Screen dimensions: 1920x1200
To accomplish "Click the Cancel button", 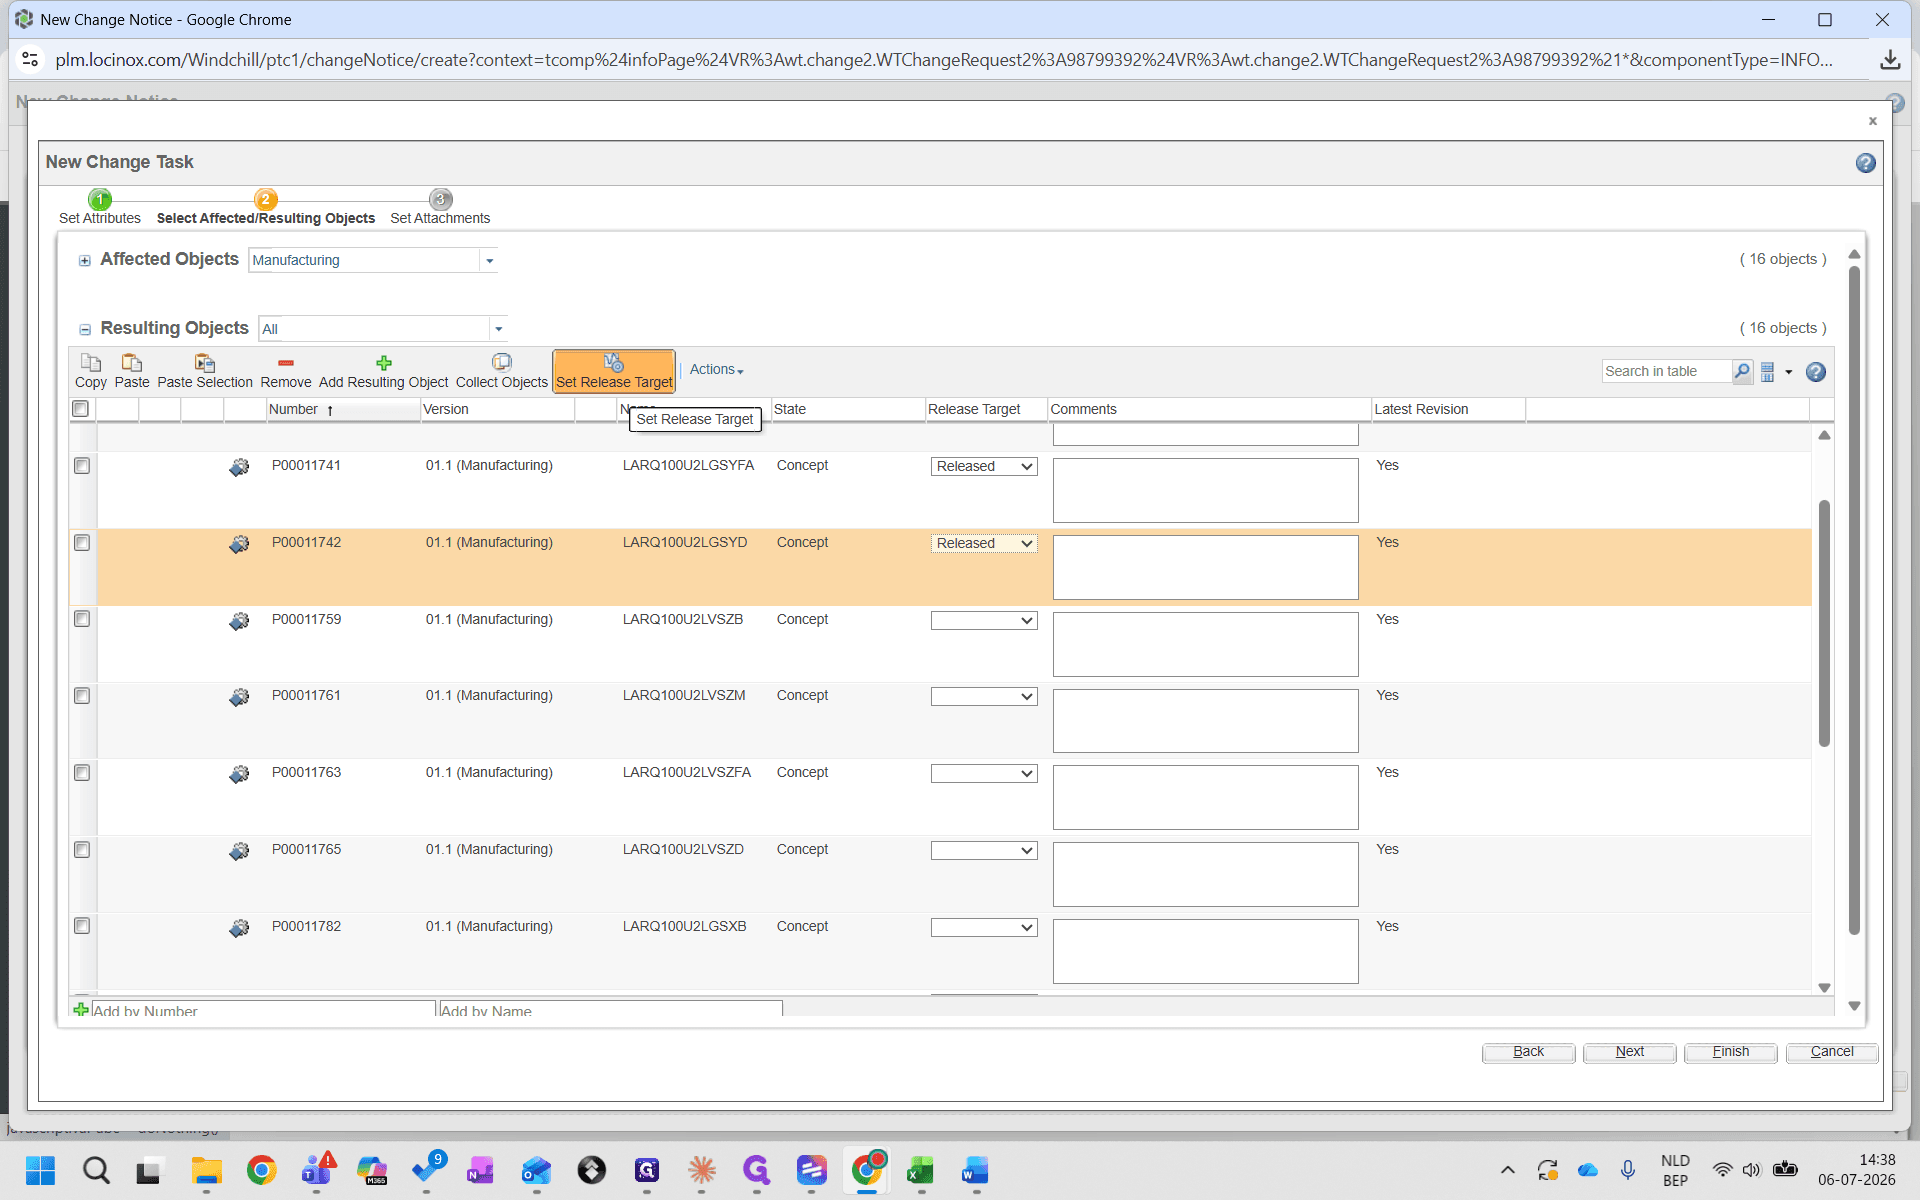I will pyautogui.click(x=1831, y=1052).
